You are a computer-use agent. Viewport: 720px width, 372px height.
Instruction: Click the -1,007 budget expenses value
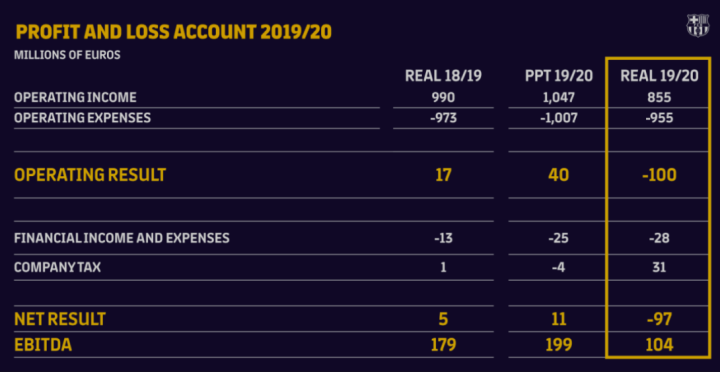point(559,118)
